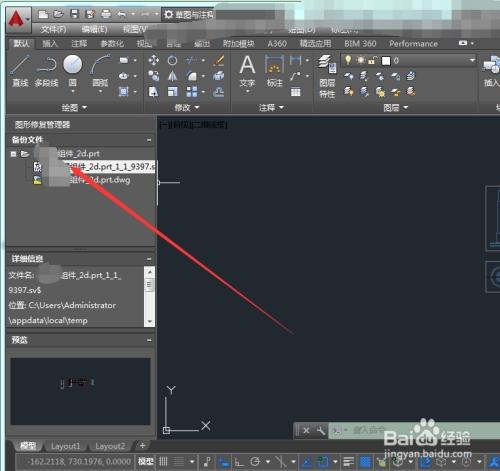The height and width of the screenshot is (471, 500).
Task: Select the Stretch tool in 修改 panel
Action: coord(153,92)
